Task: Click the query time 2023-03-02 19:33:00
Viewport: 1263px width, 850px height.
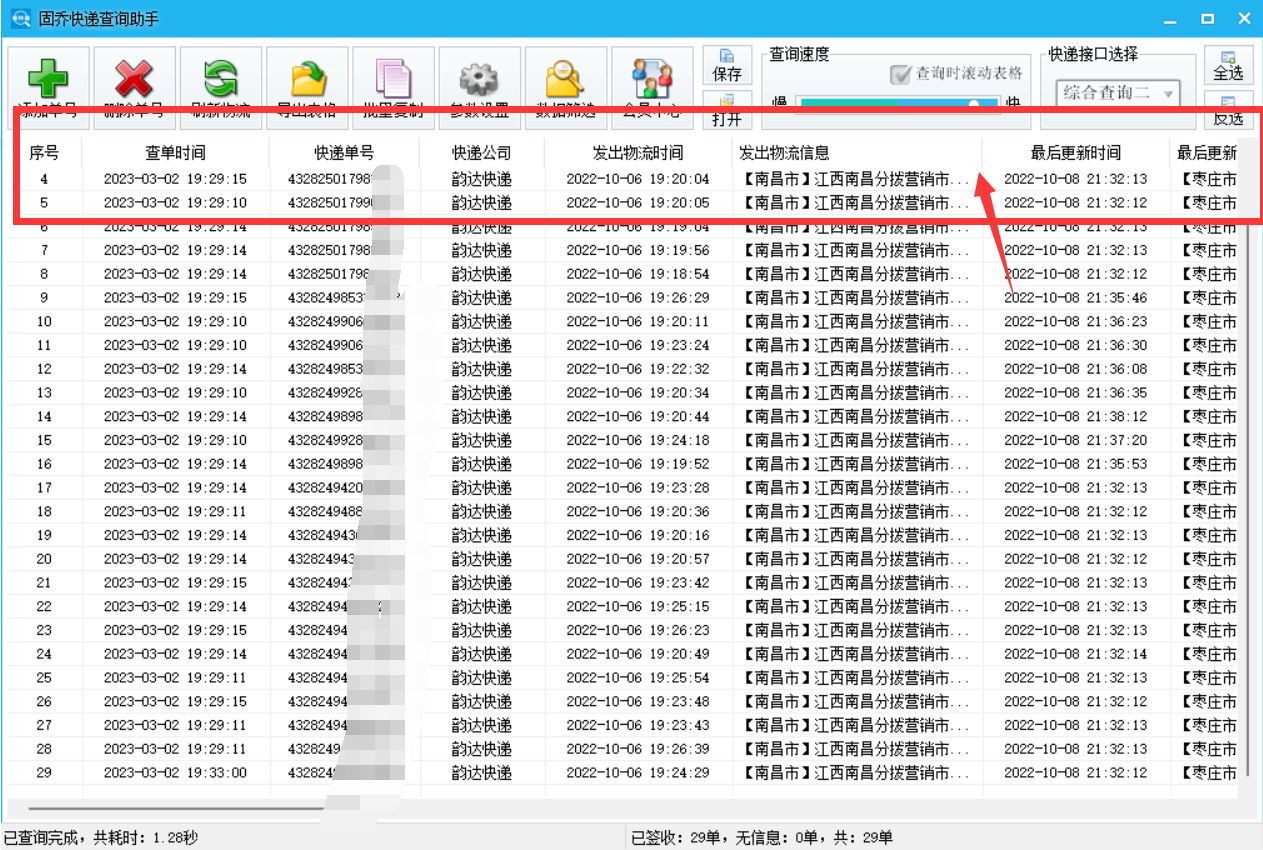Action: point(175,773)
